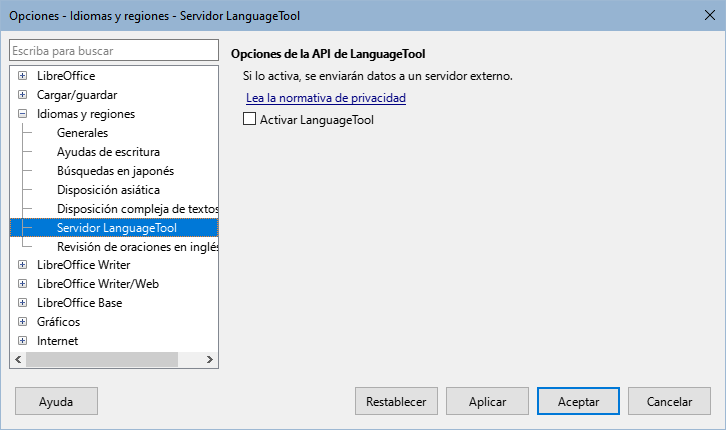Close the Opciones dialog window
Viewport: 726px width, 430px height.
pyautogui.click(x=709, y=15)
